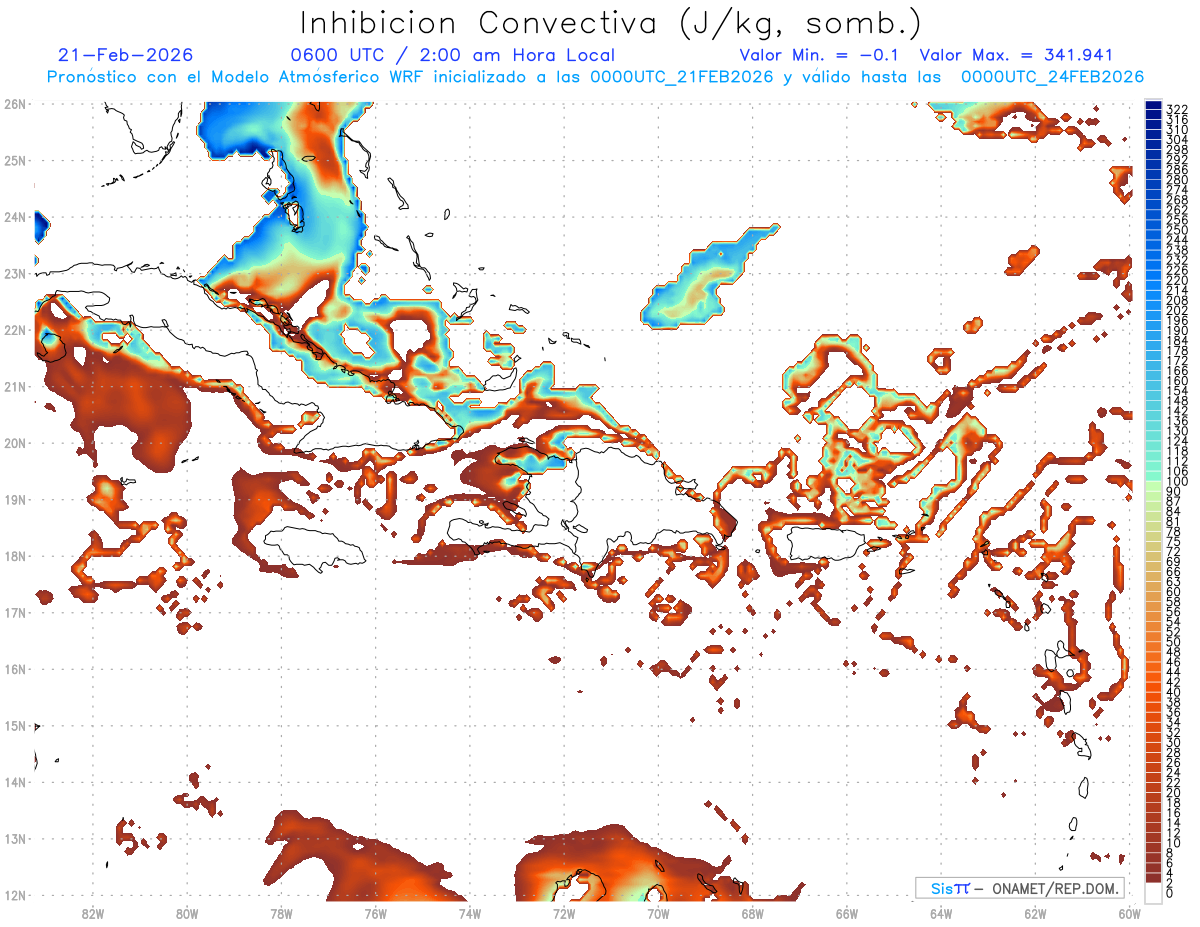Click the "18N" latitude label
Image resolution: width=1200 pixels, height=927 pixels.
(14, 556)
